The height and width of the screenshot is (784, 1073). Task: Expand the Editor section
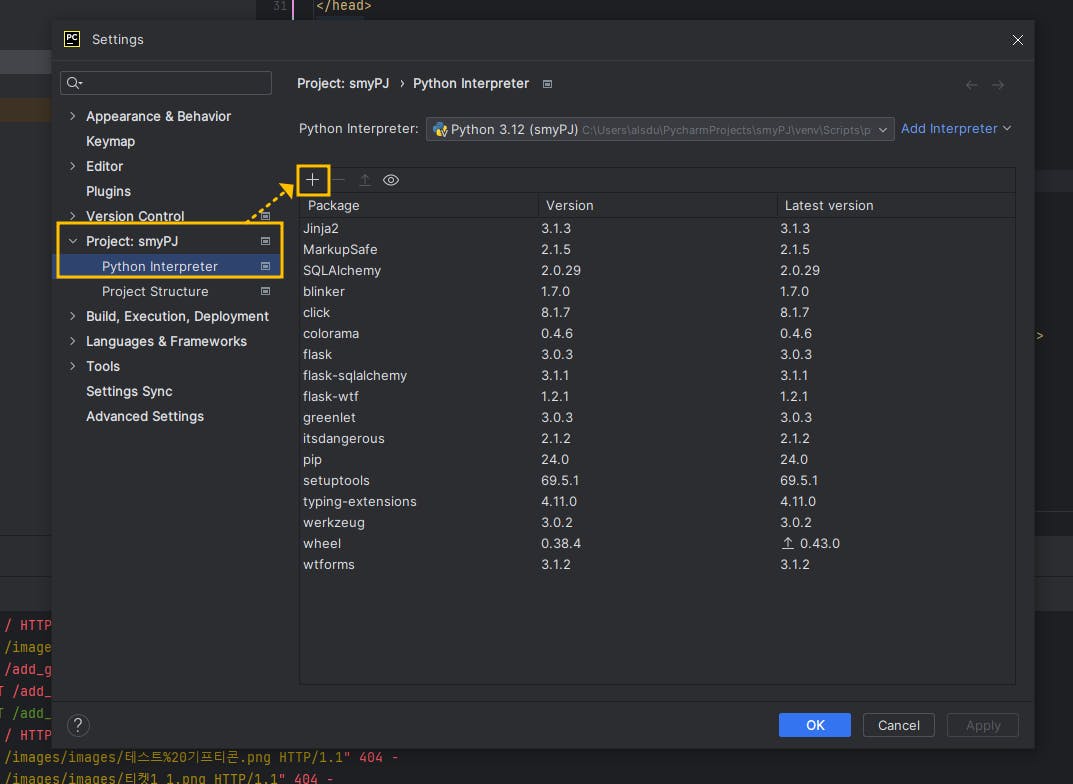pyautogui.click(x=73, y=166)
